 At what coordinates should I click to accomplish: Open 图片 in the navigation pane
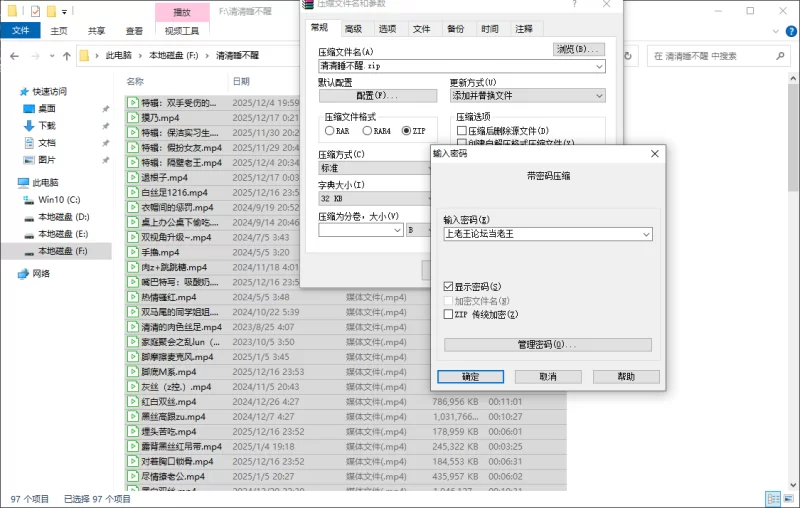(x=46, y=160)
